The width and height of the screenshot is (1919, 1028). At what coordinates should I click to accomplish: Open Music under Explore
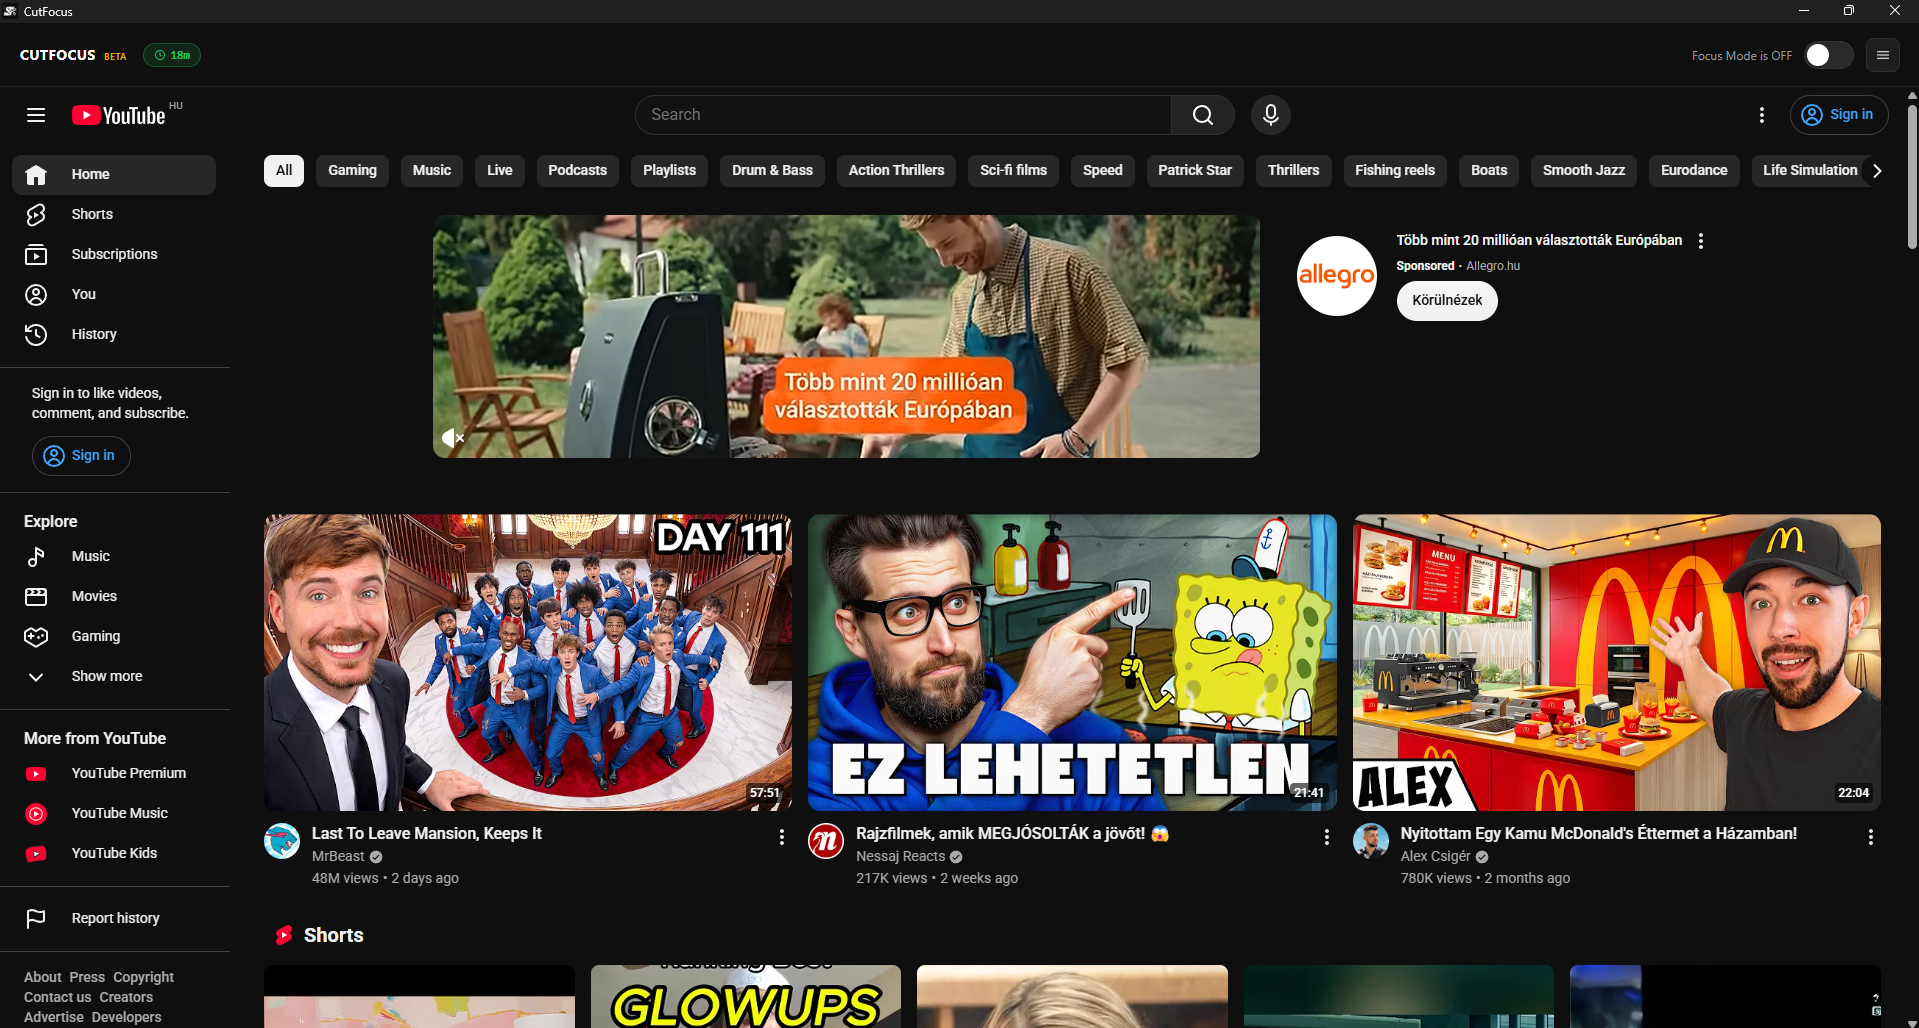[x=114, y=557]
